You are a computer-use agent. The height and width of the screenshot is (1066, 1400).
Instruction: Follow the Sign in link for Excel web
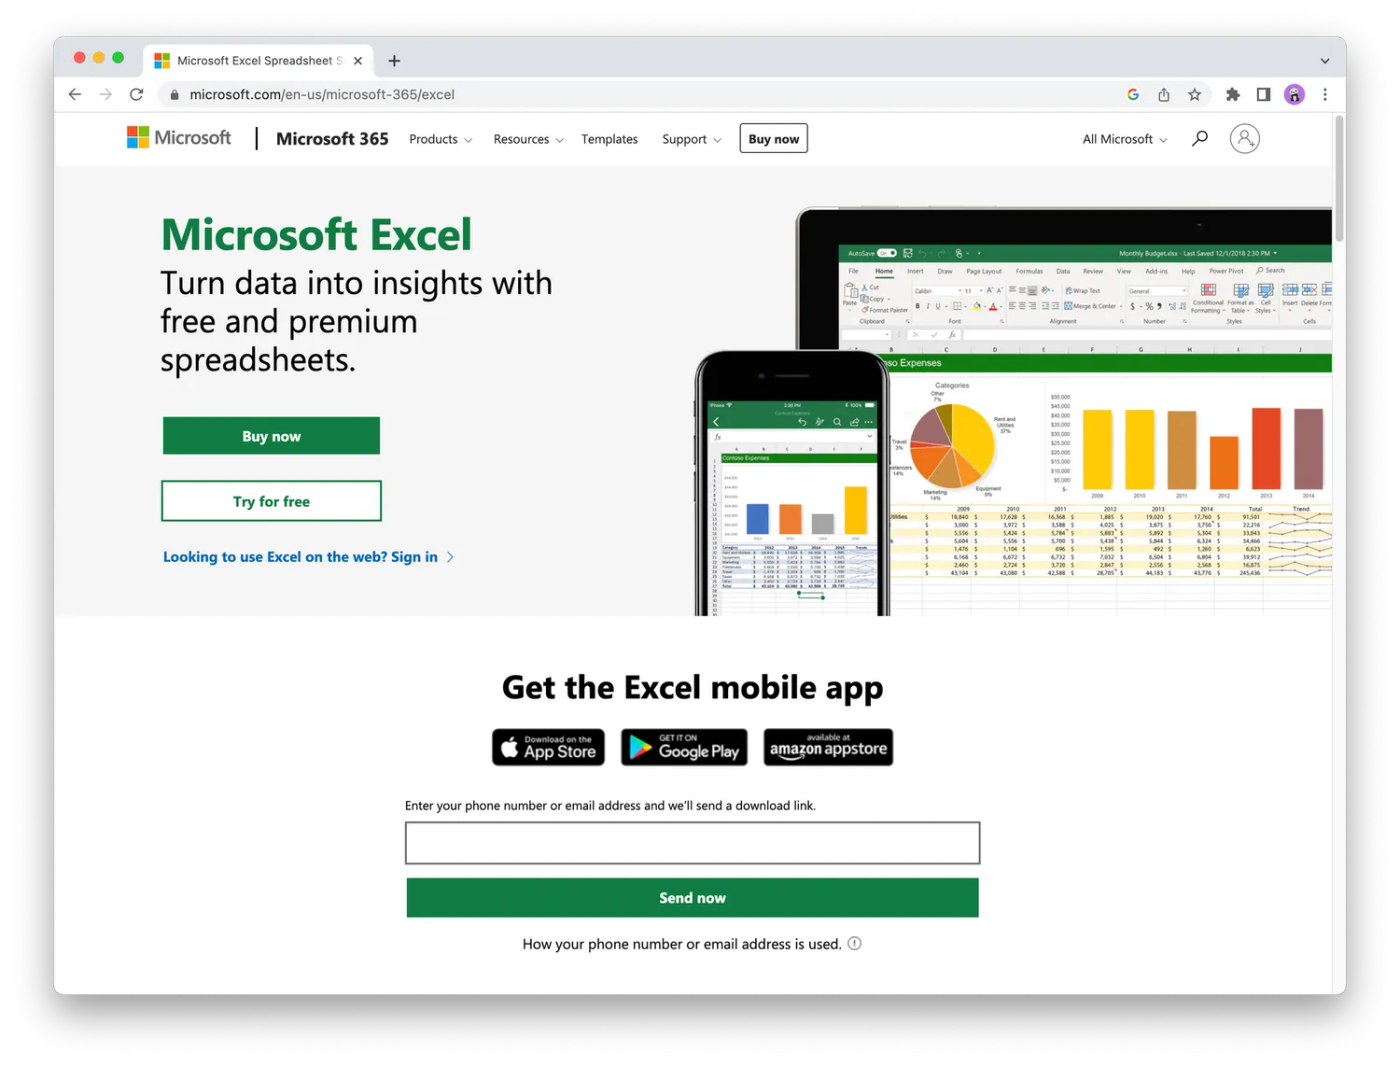pos(300,557)
